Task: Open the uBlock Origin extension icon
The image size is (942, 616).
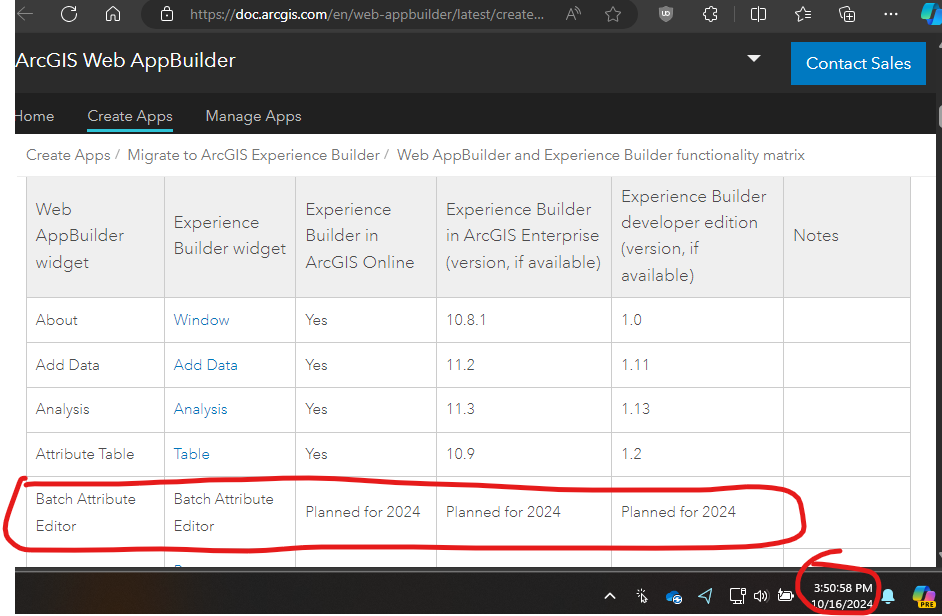Action: click(x=665, y=14)
